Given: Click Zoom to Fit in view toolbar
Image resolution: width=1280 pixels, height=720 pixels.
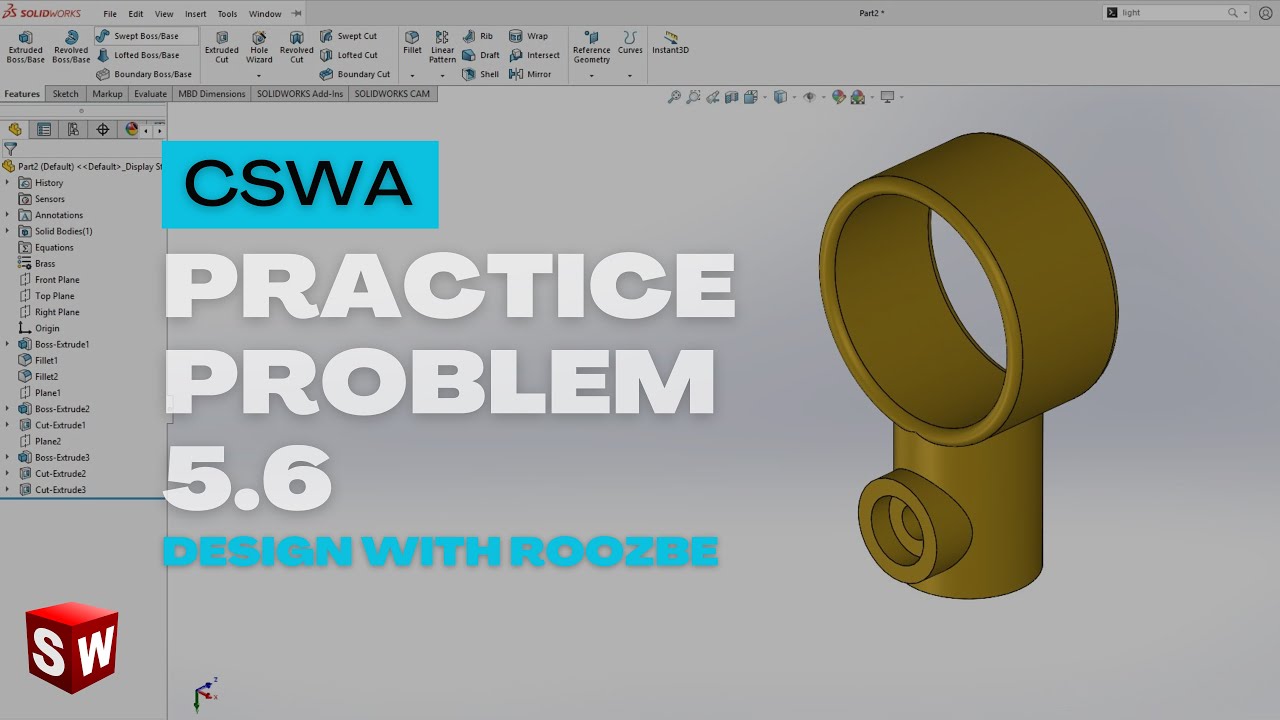Looking at the screenshot, I should click(674, 97).
